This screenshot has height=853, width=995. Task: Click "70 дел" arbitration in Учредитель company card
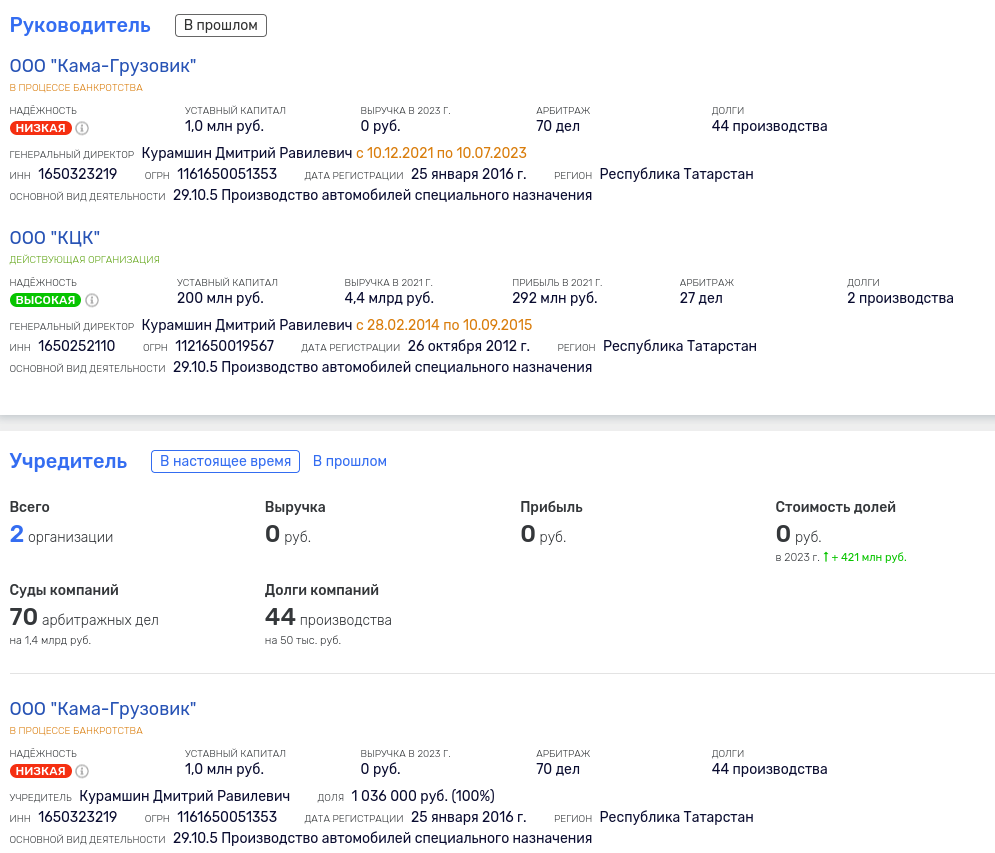pos(558,769)
